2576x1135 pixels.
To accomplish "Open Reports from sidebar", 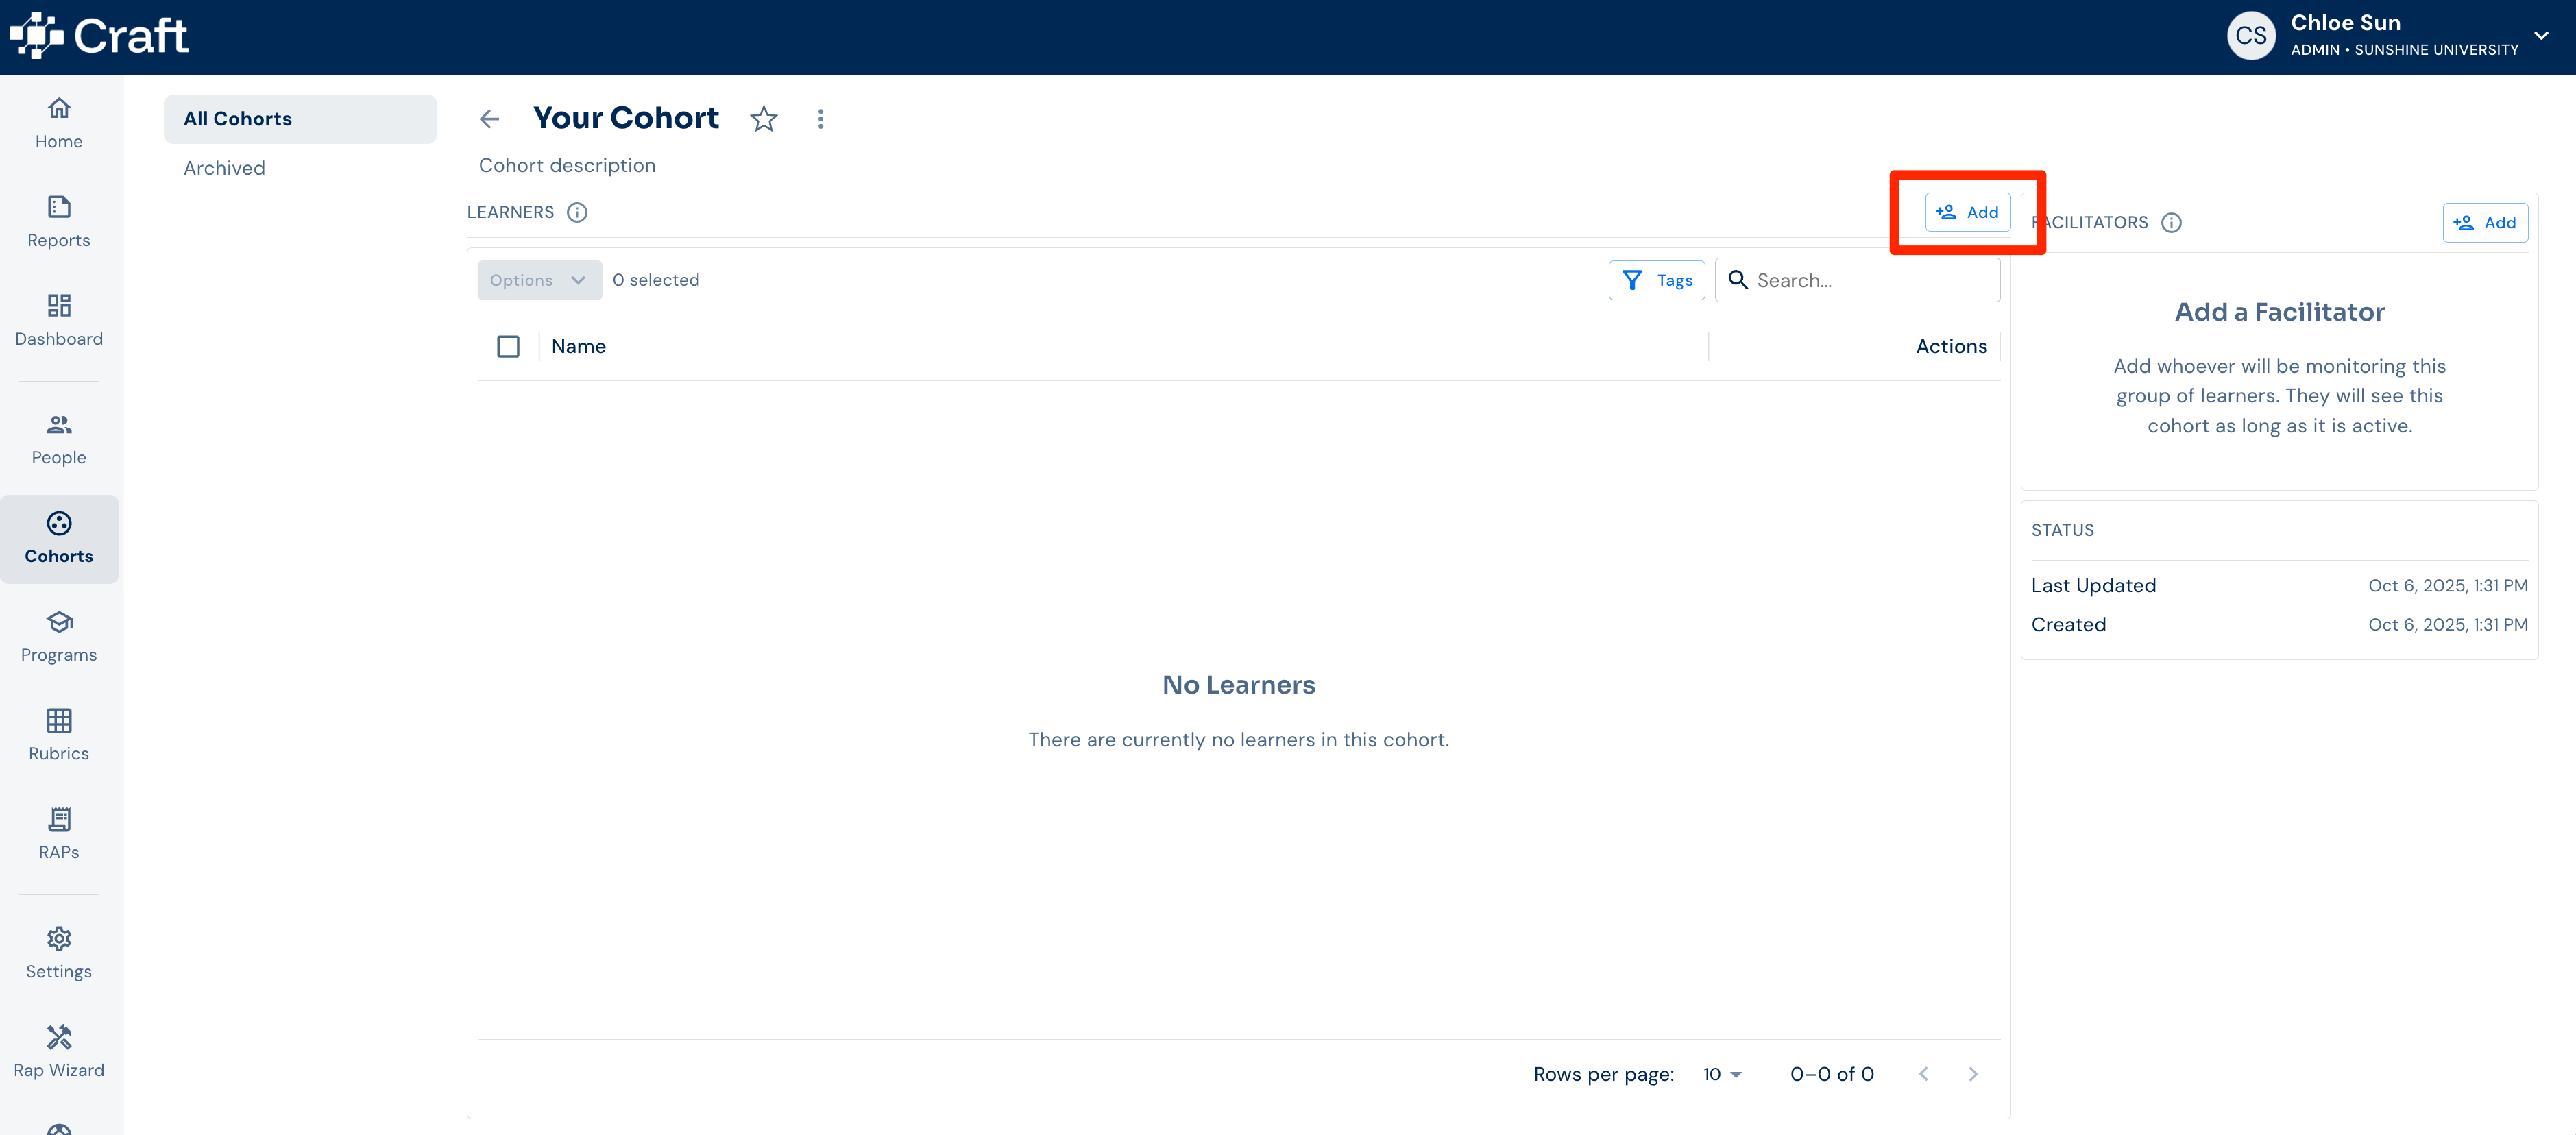I will coord(59,222).
